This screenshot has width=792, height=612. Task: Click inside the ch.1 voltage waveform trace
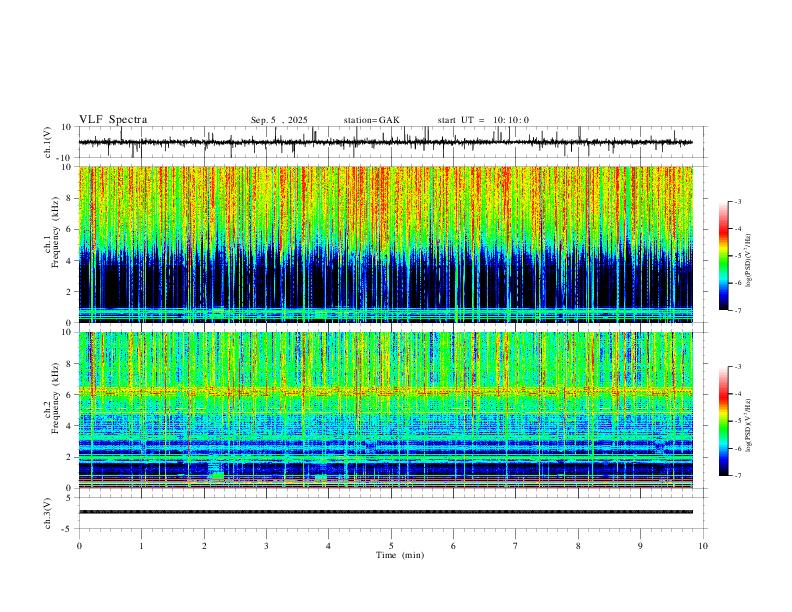coord(385,142)
